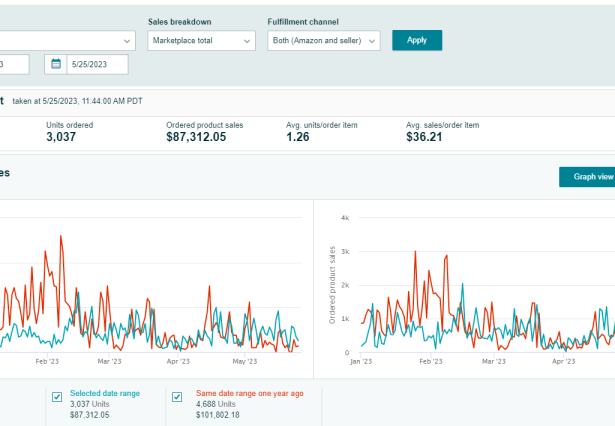Uncheck the Selected date range checkbox

pos(57,395)
